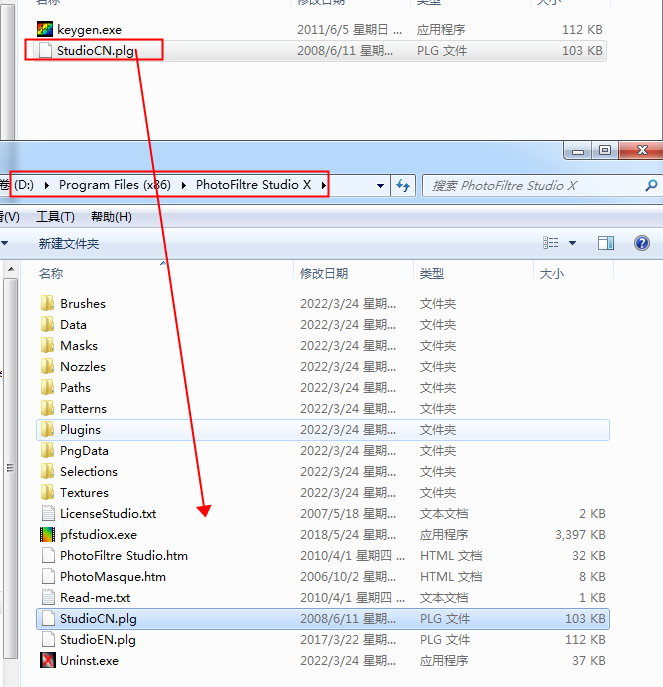Image resolution: width=663 pixels, height=687 pixels.
Task: Click the Plugins folder icon
Action: tap(47, 430)
